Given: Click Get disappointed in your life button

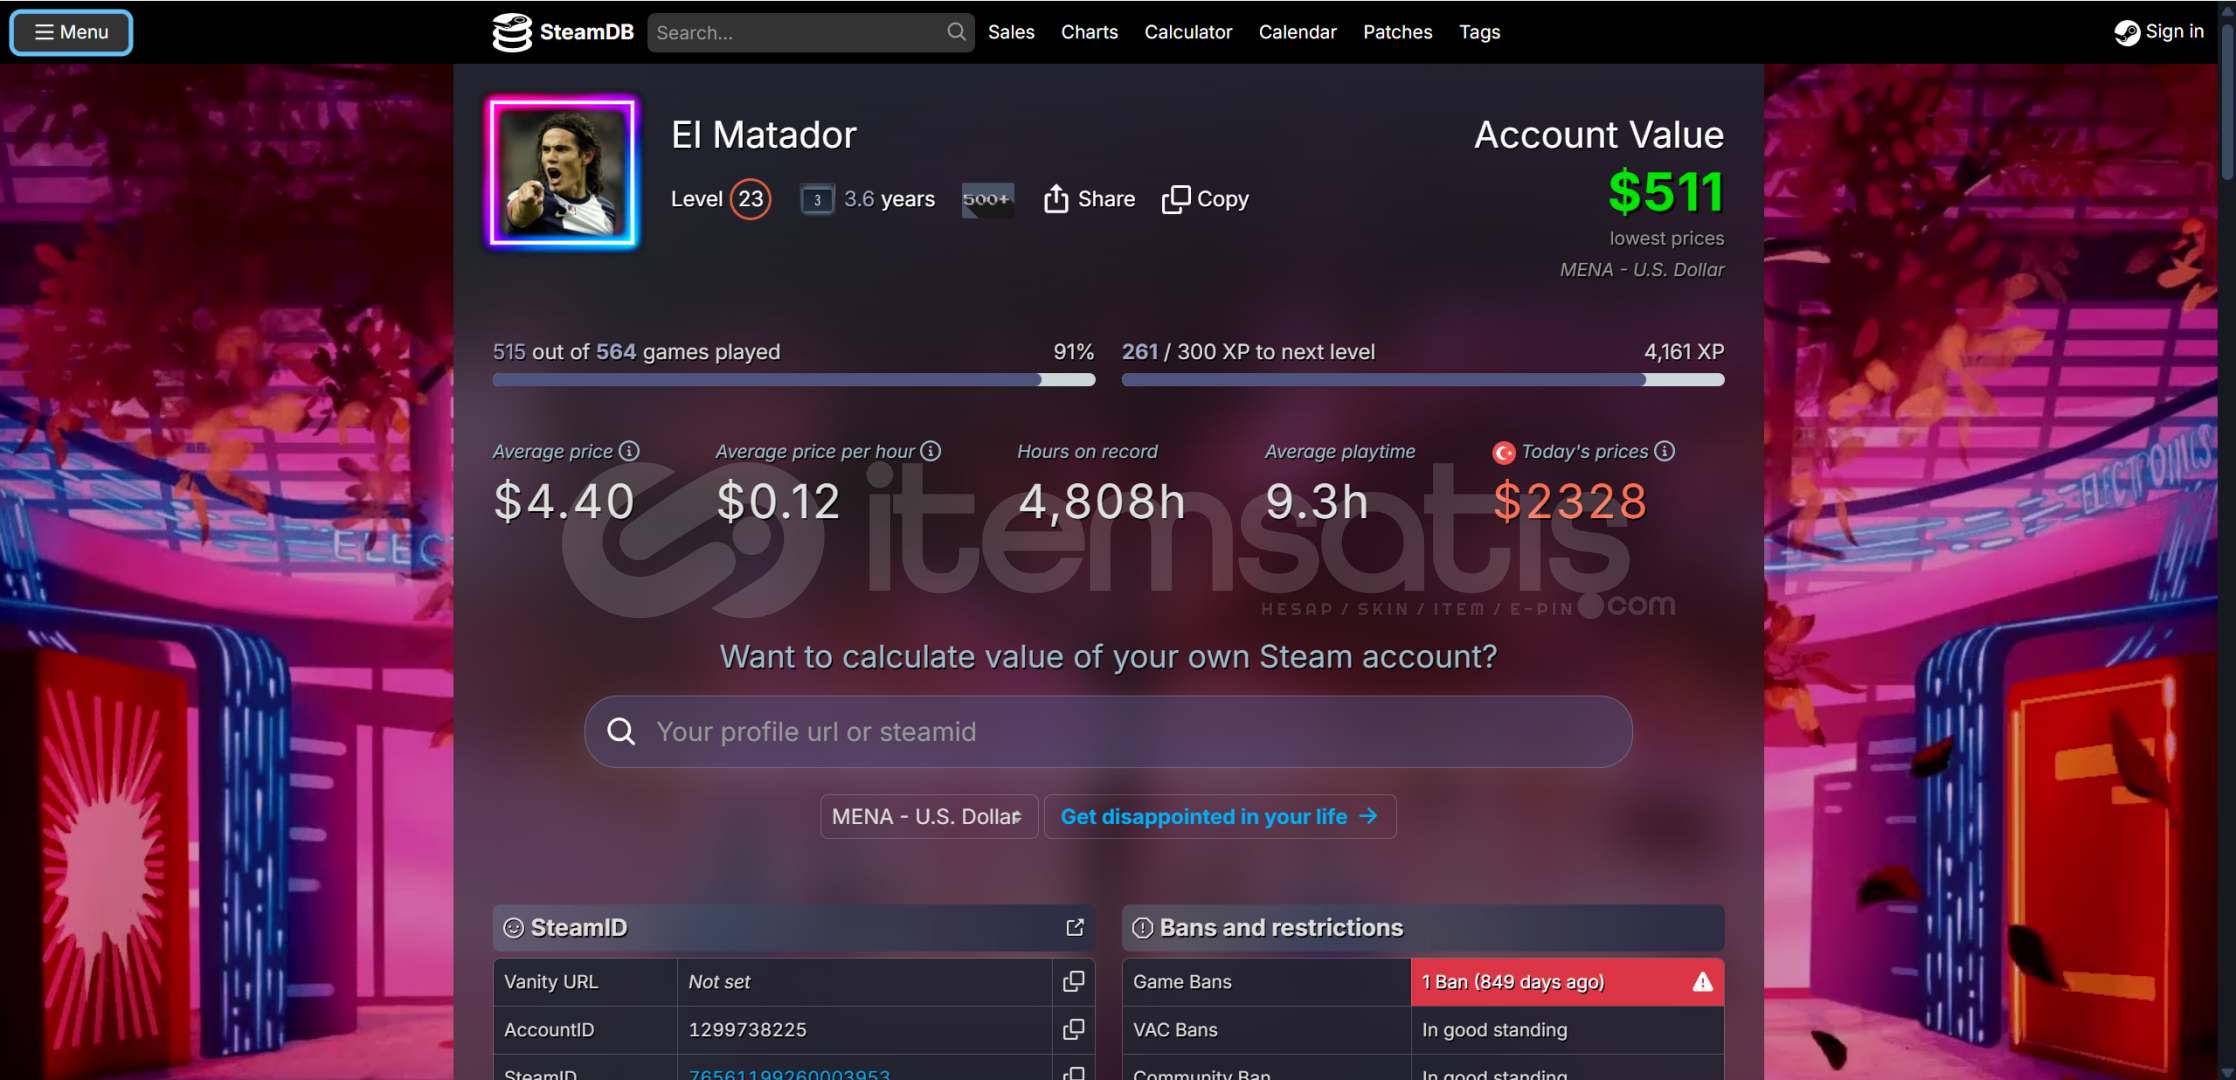Looking at the screenshot, I should coord(1219,816).
